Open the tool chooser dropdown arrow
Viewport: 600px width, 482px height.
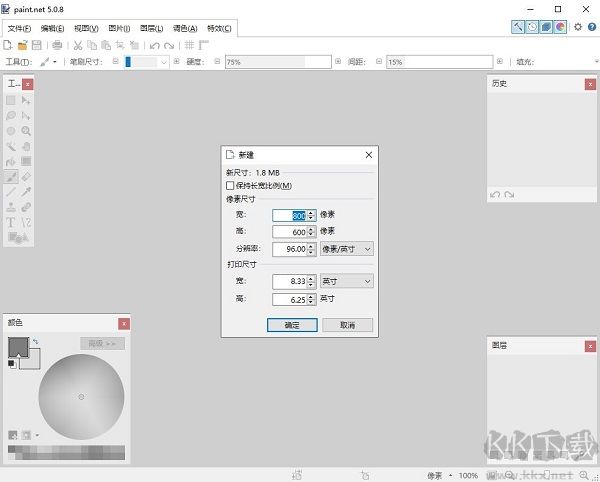tap(55, 62)
